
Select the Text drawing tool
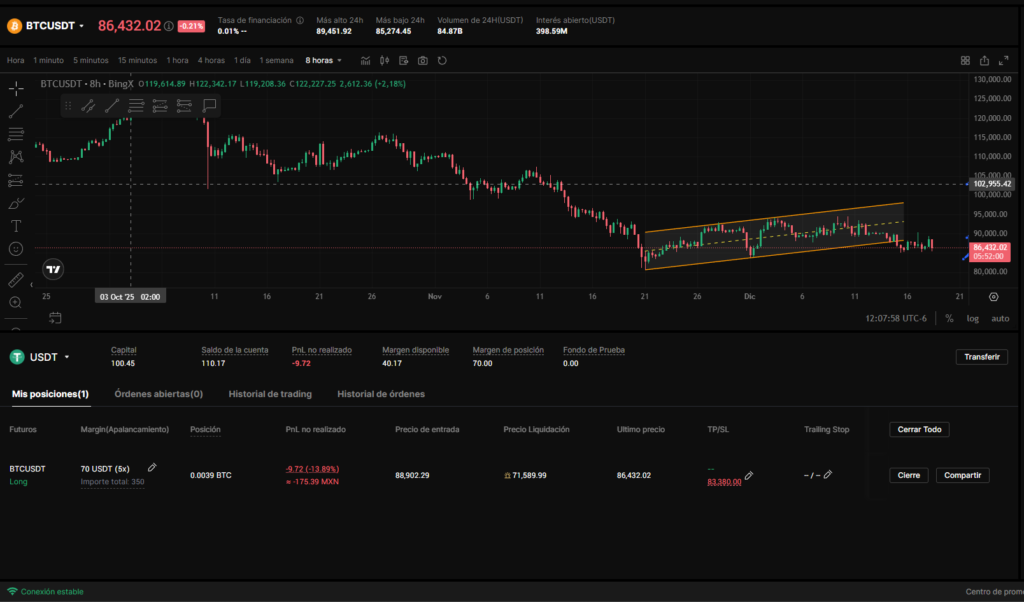coord(16,226)
